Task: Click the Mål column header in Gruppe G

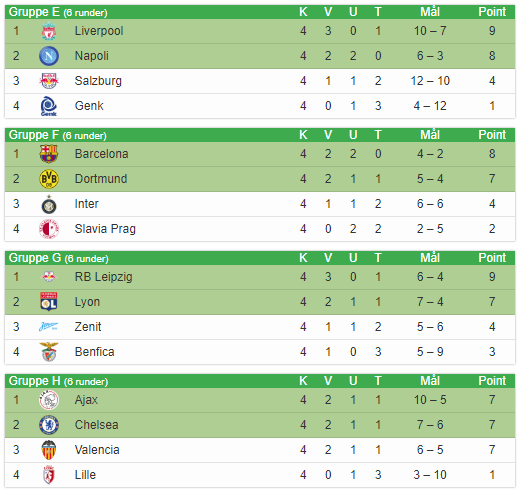Action: [x=430, y=258]
